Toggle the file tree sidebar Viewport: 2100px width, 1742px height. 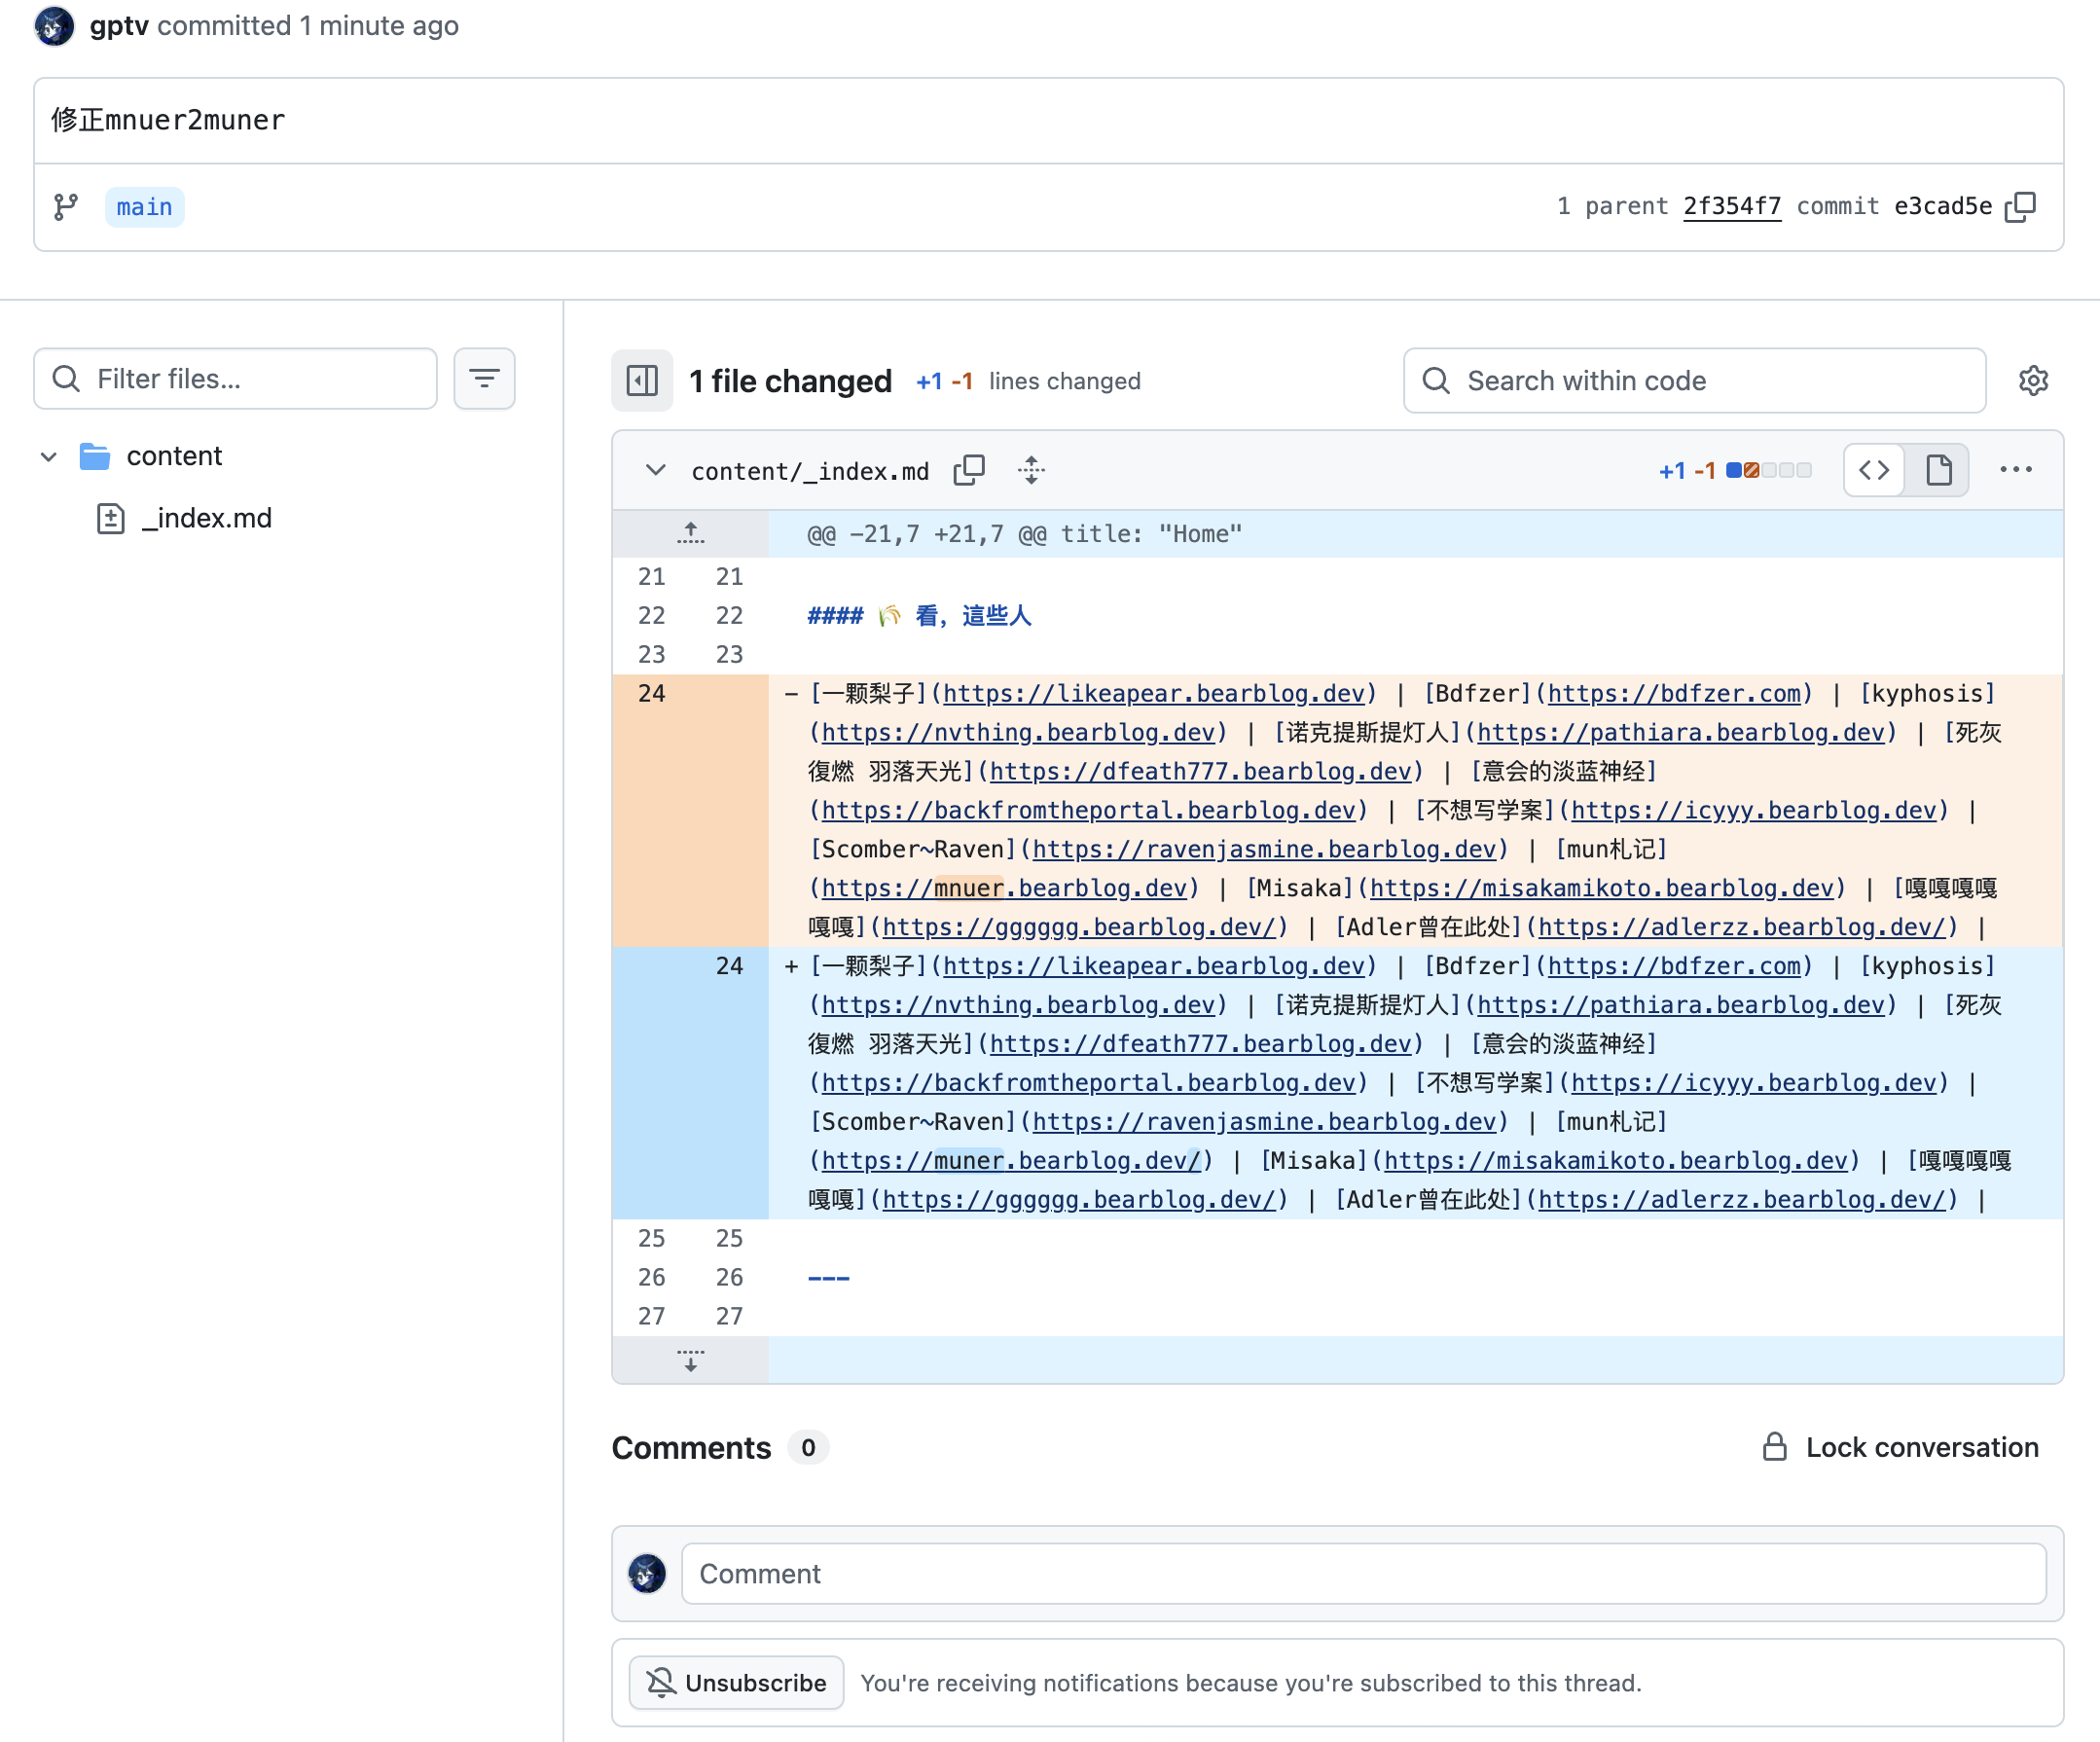[642, 381]
